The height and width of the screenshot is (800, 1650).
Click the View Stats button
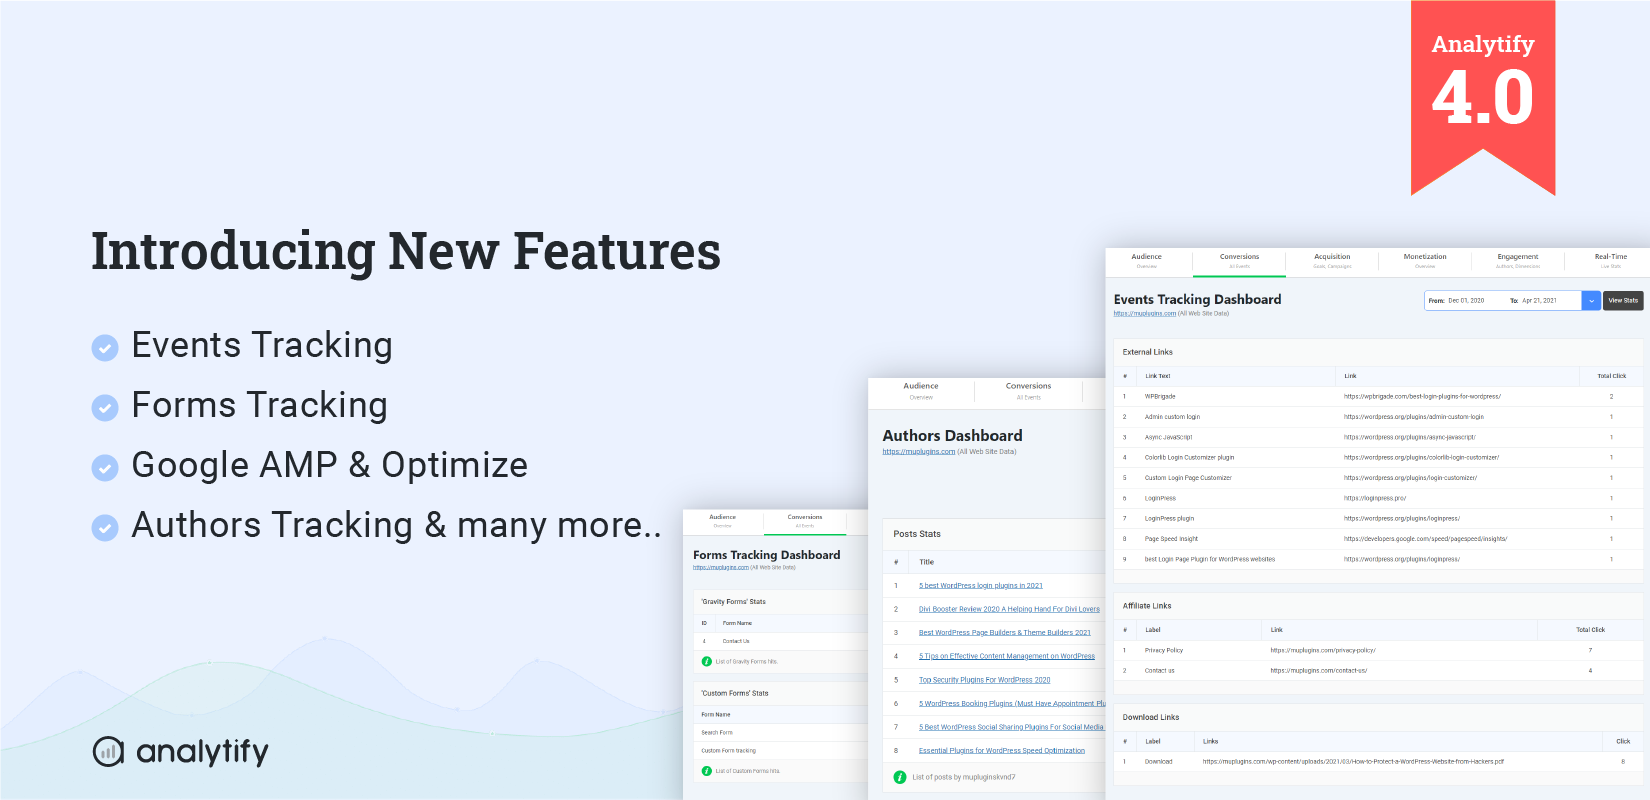point(1623,300)
